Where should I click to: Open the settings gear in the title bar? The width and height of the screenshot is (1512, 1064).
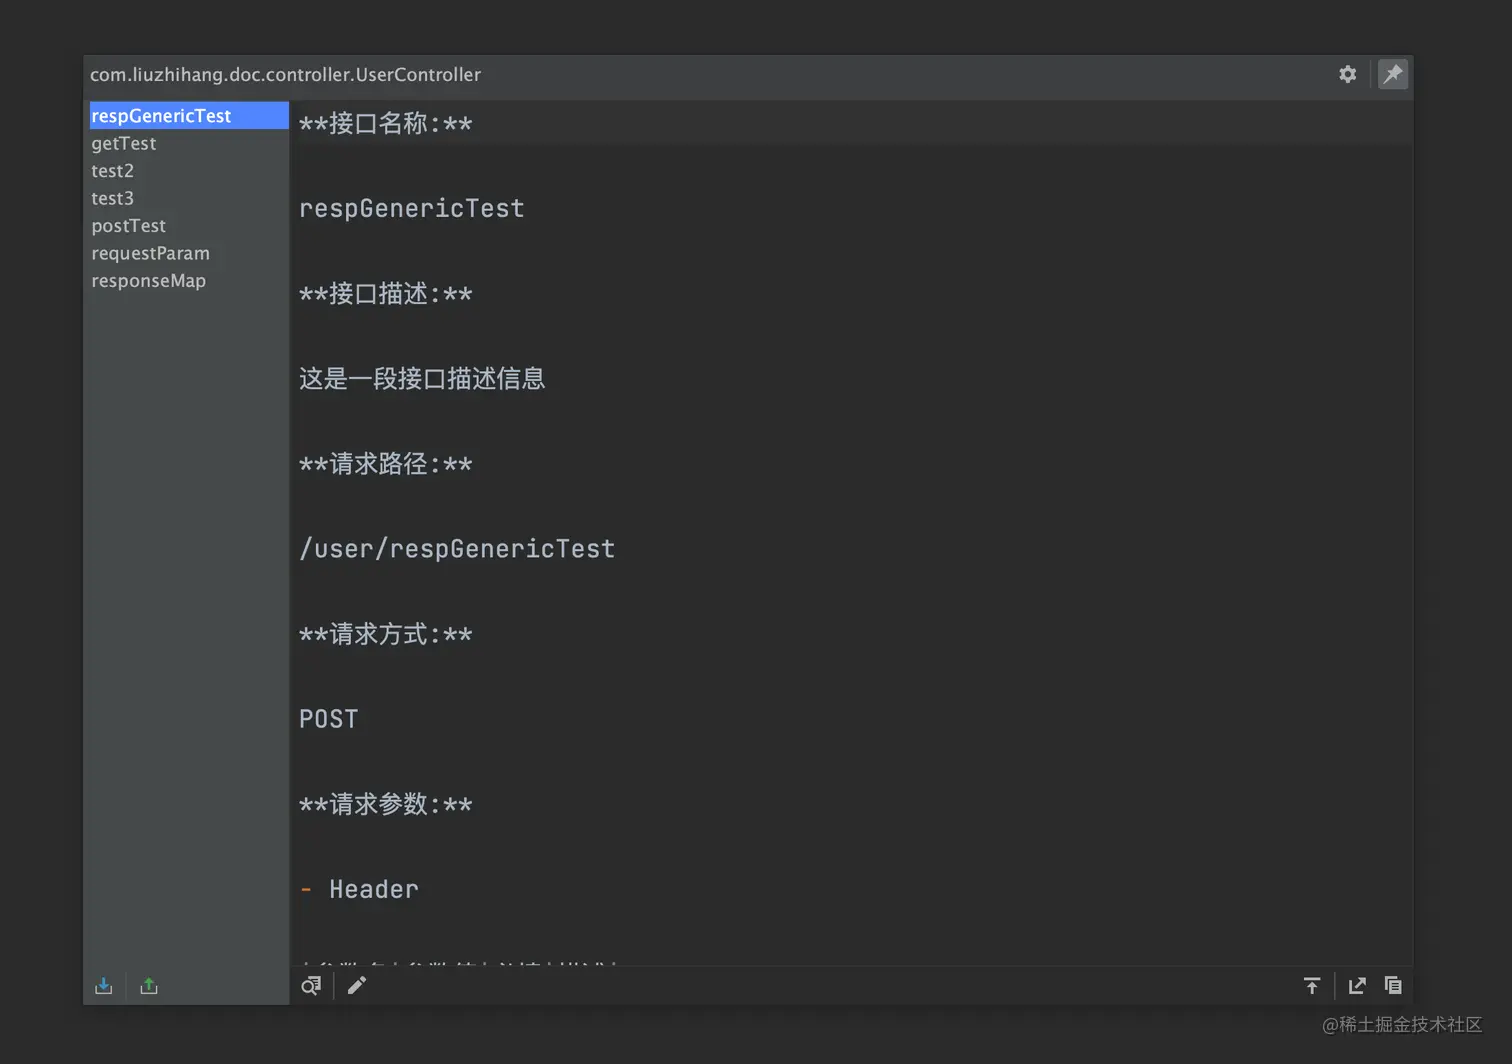pyautogui.click(x=1347, y=74)
